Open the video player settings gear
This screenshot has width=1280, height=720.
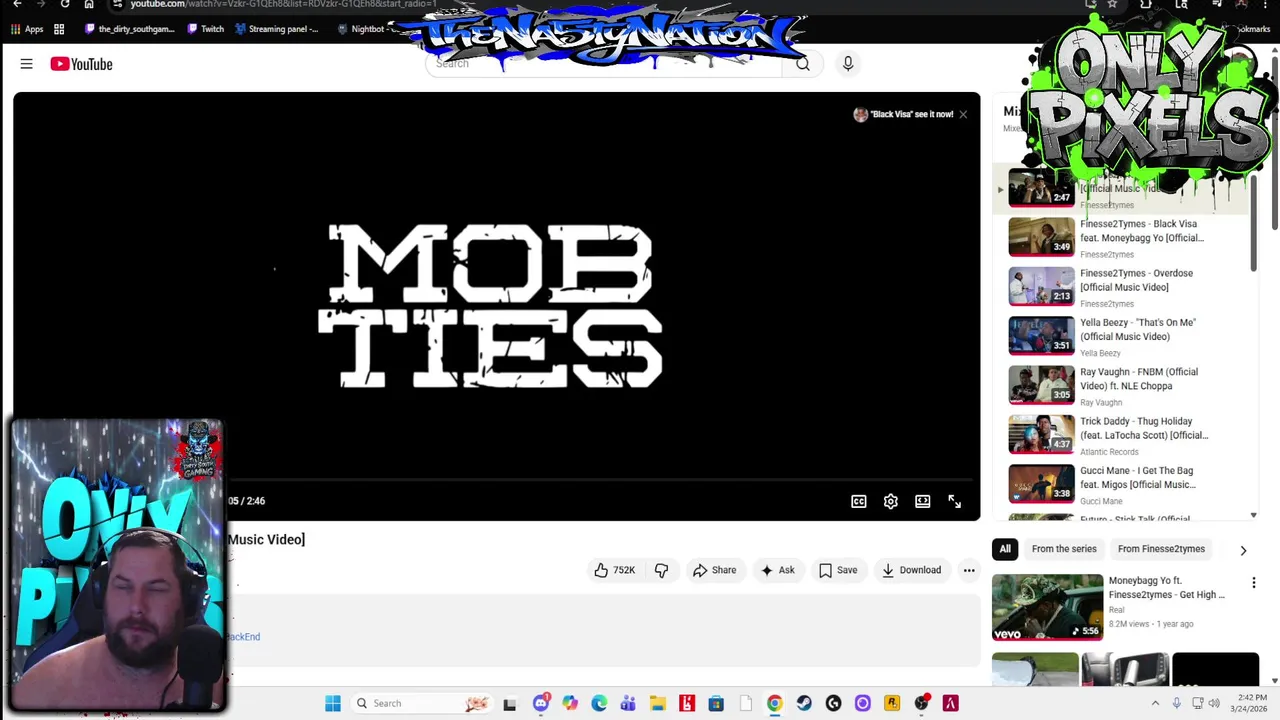(x=890, y=501)
